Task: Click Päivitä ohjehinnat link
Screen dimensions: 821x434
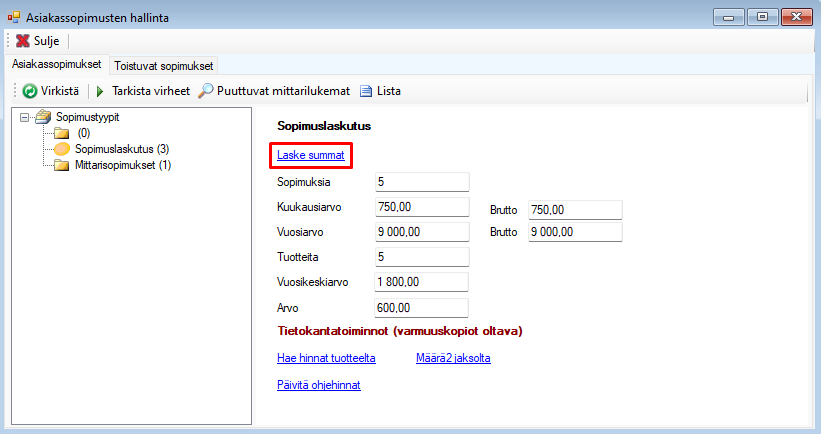Action: point(319,385)
